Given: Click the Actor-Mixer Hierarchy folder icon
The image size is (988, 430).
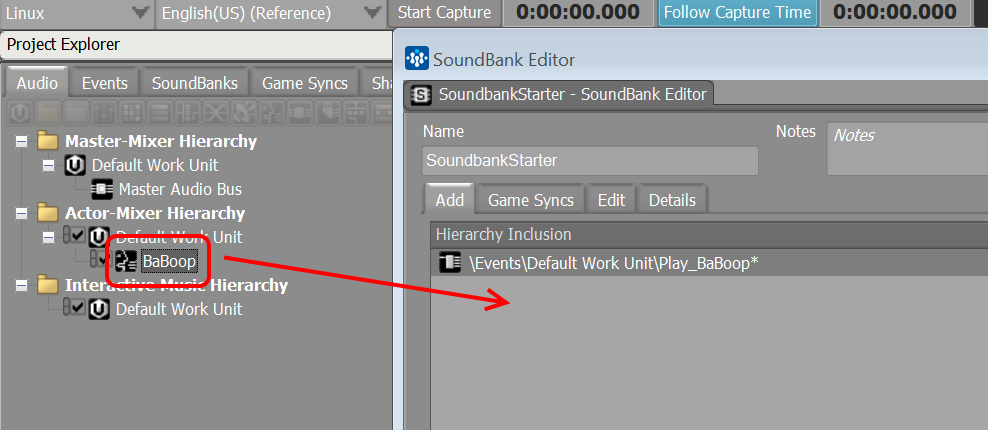Looking at the screenshot, I should pyautogui.click(x=47, y=213).
